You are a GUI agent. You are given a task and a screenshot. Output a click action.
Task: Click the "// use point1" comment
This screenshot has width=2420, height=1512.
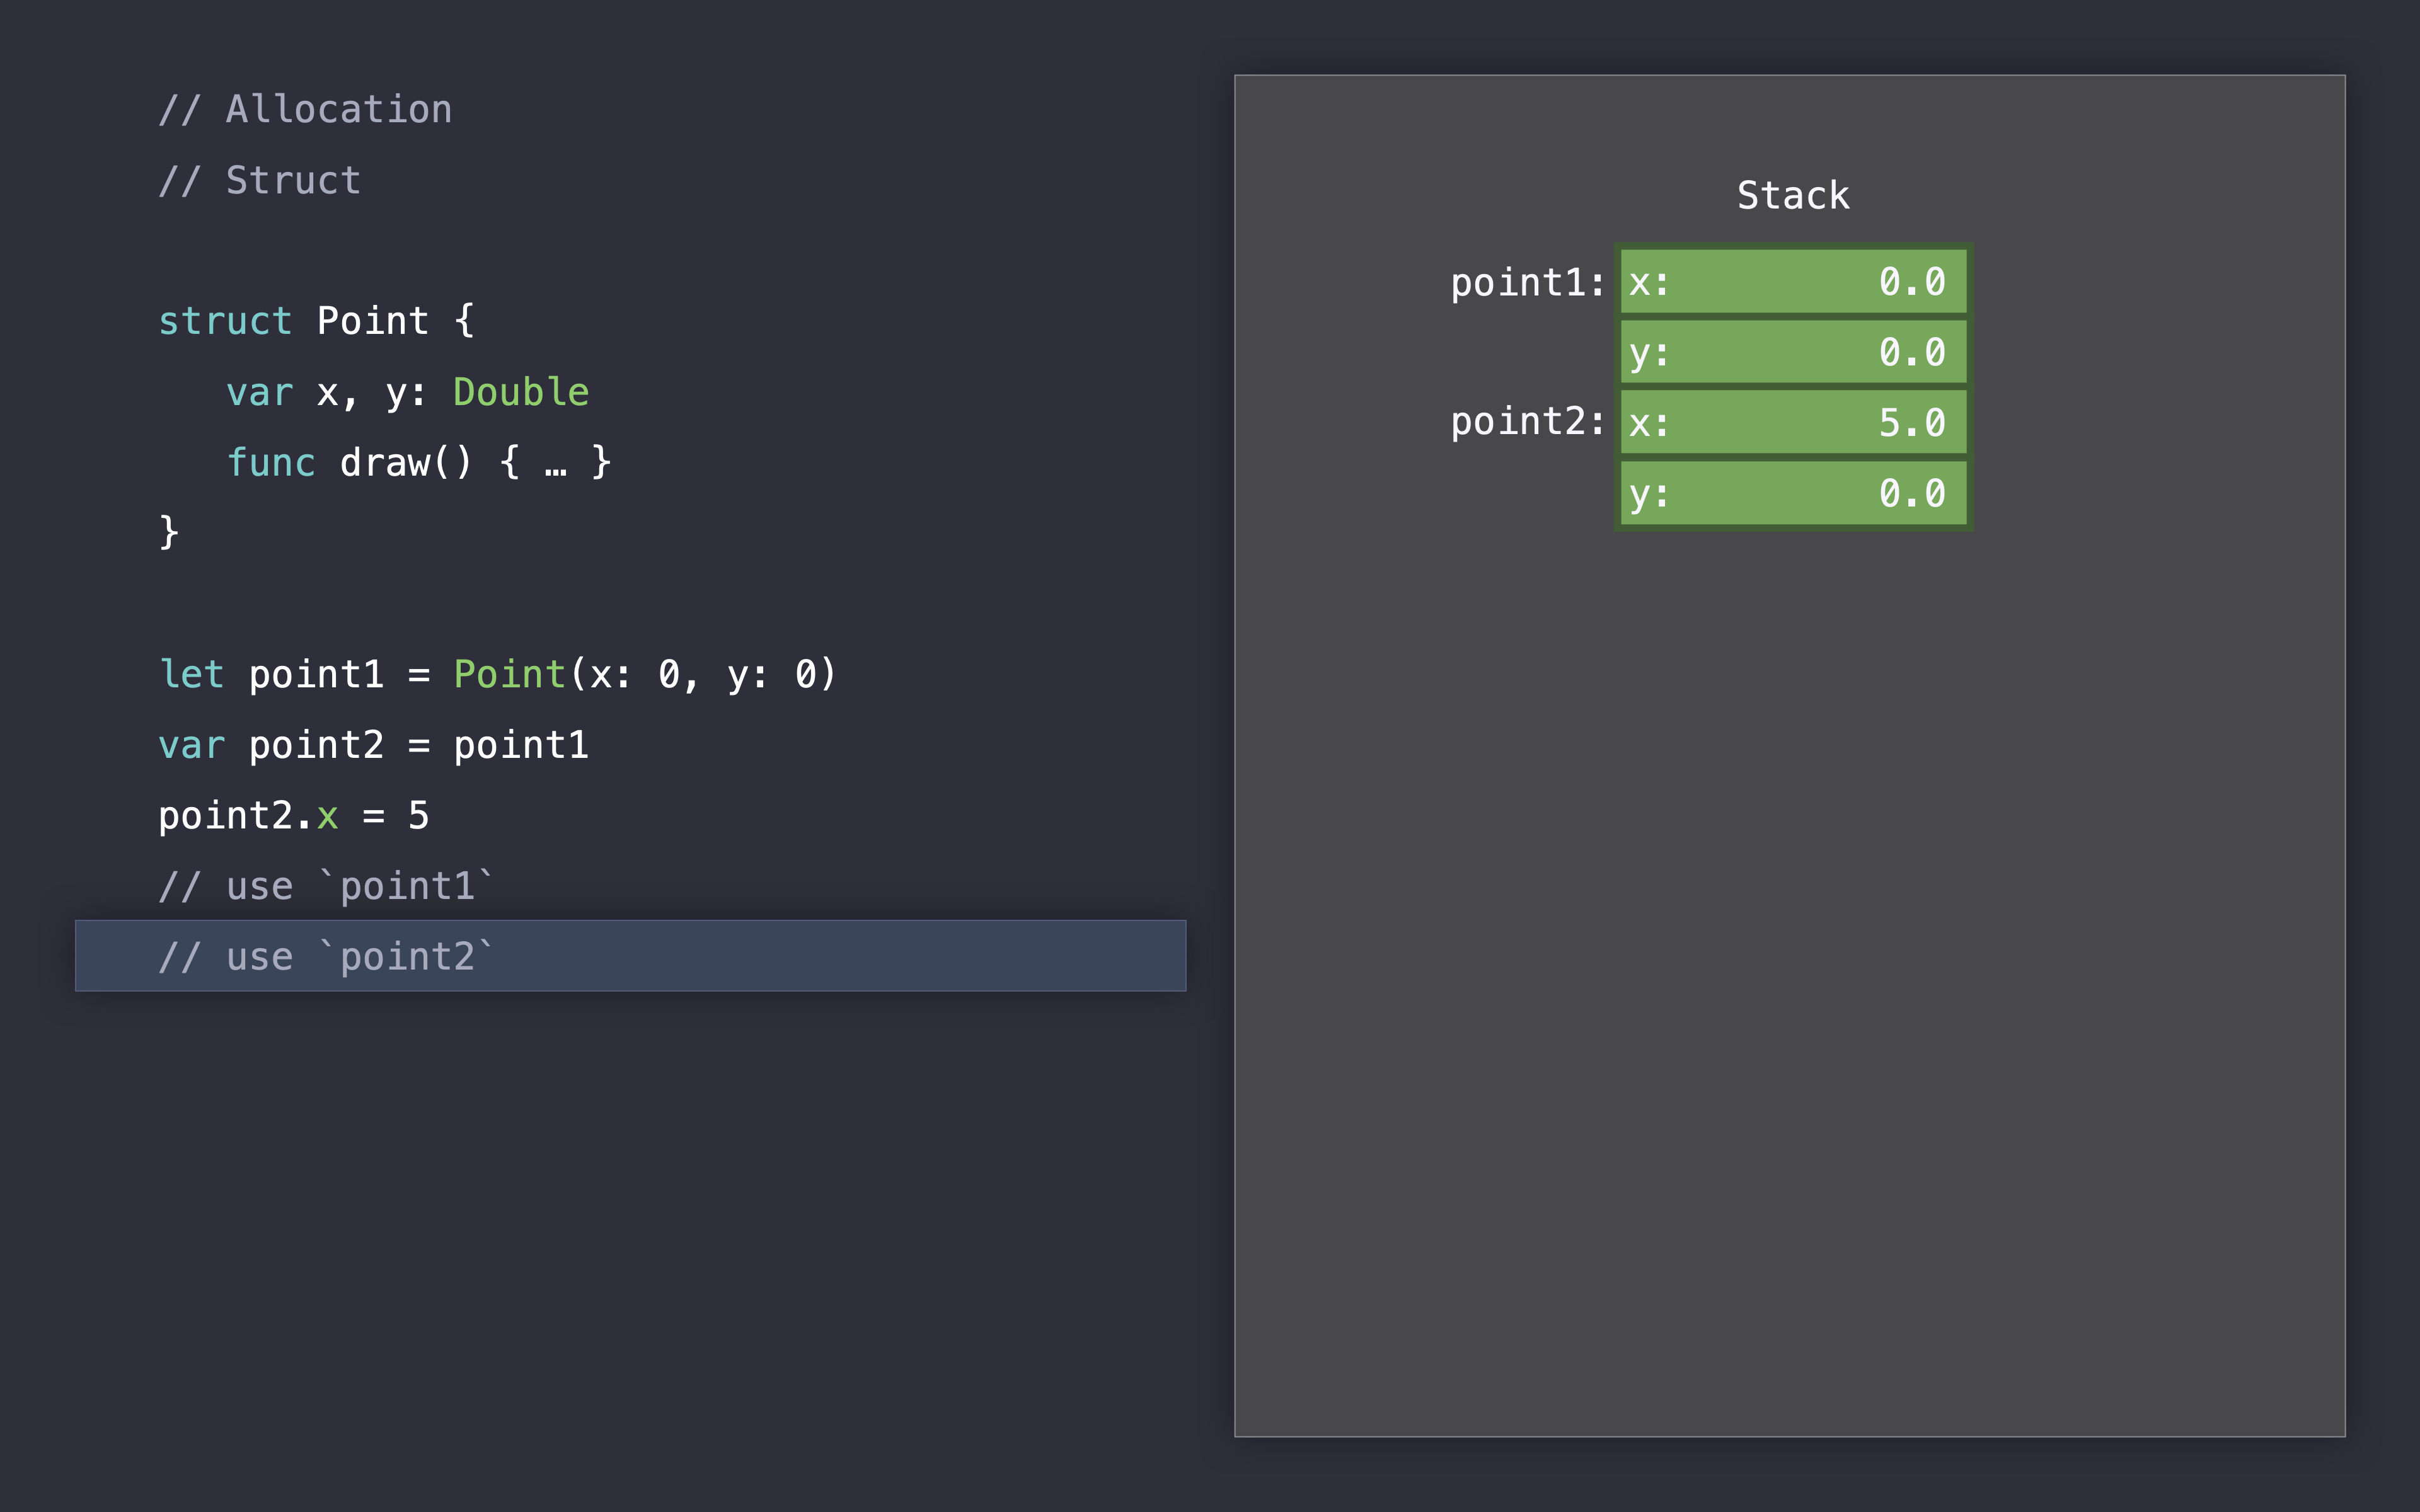[326, 887]
